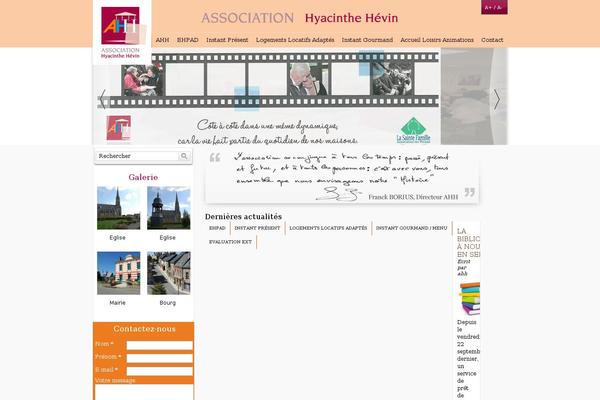Go to next slide with right arrow
Viewport: 600px width, 400px height.
(497, 100)
